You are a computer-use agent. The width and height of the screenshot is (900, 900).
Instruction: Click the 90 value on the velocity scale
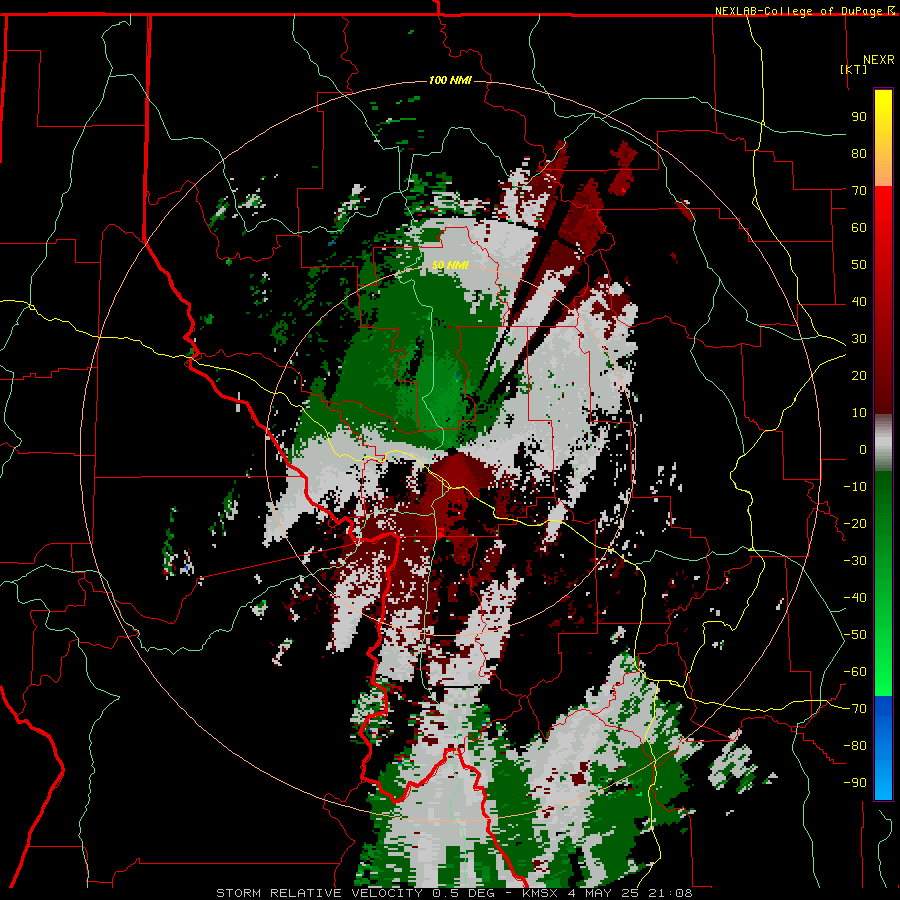coord(859,117)
